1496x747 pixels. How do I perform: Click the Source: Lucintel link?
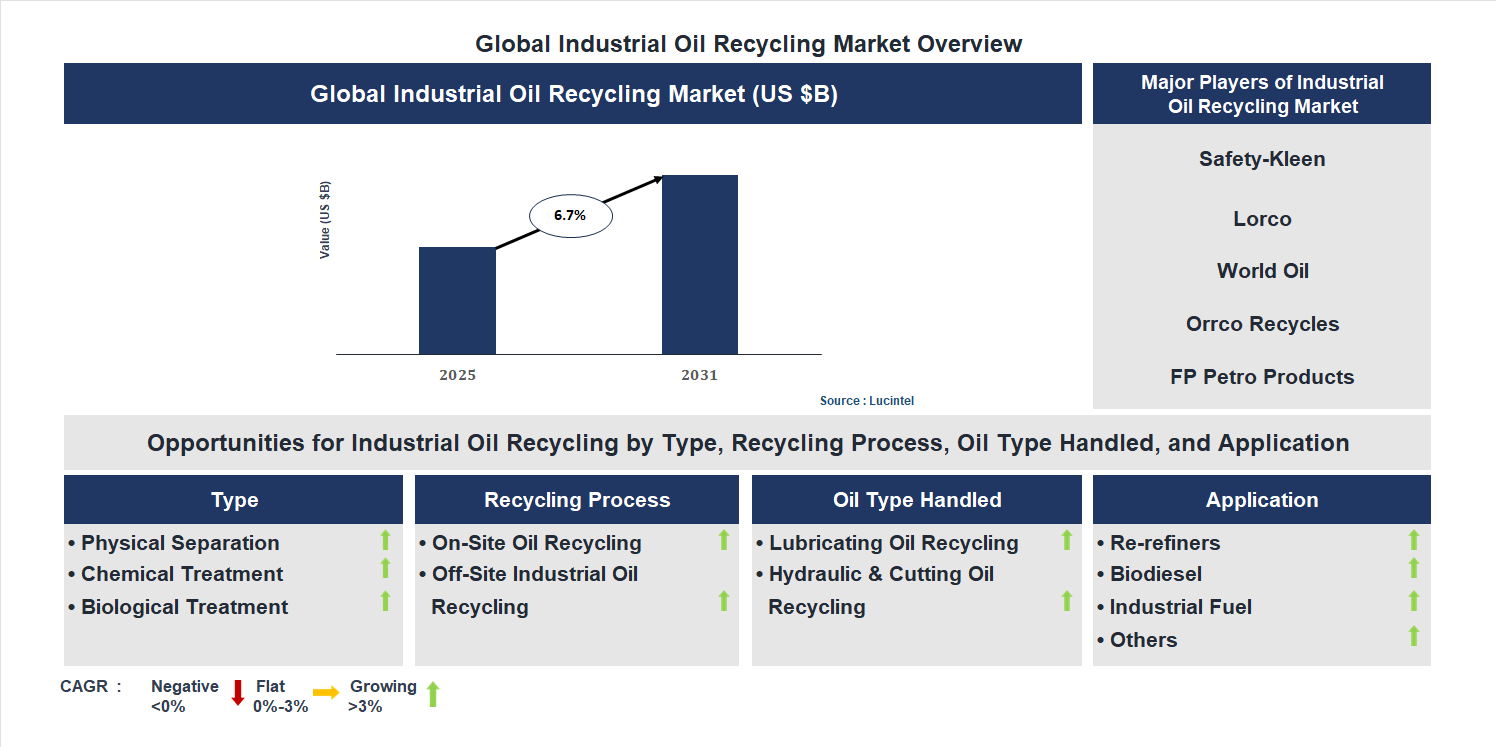pyautogui.click(x=866, y=400)
